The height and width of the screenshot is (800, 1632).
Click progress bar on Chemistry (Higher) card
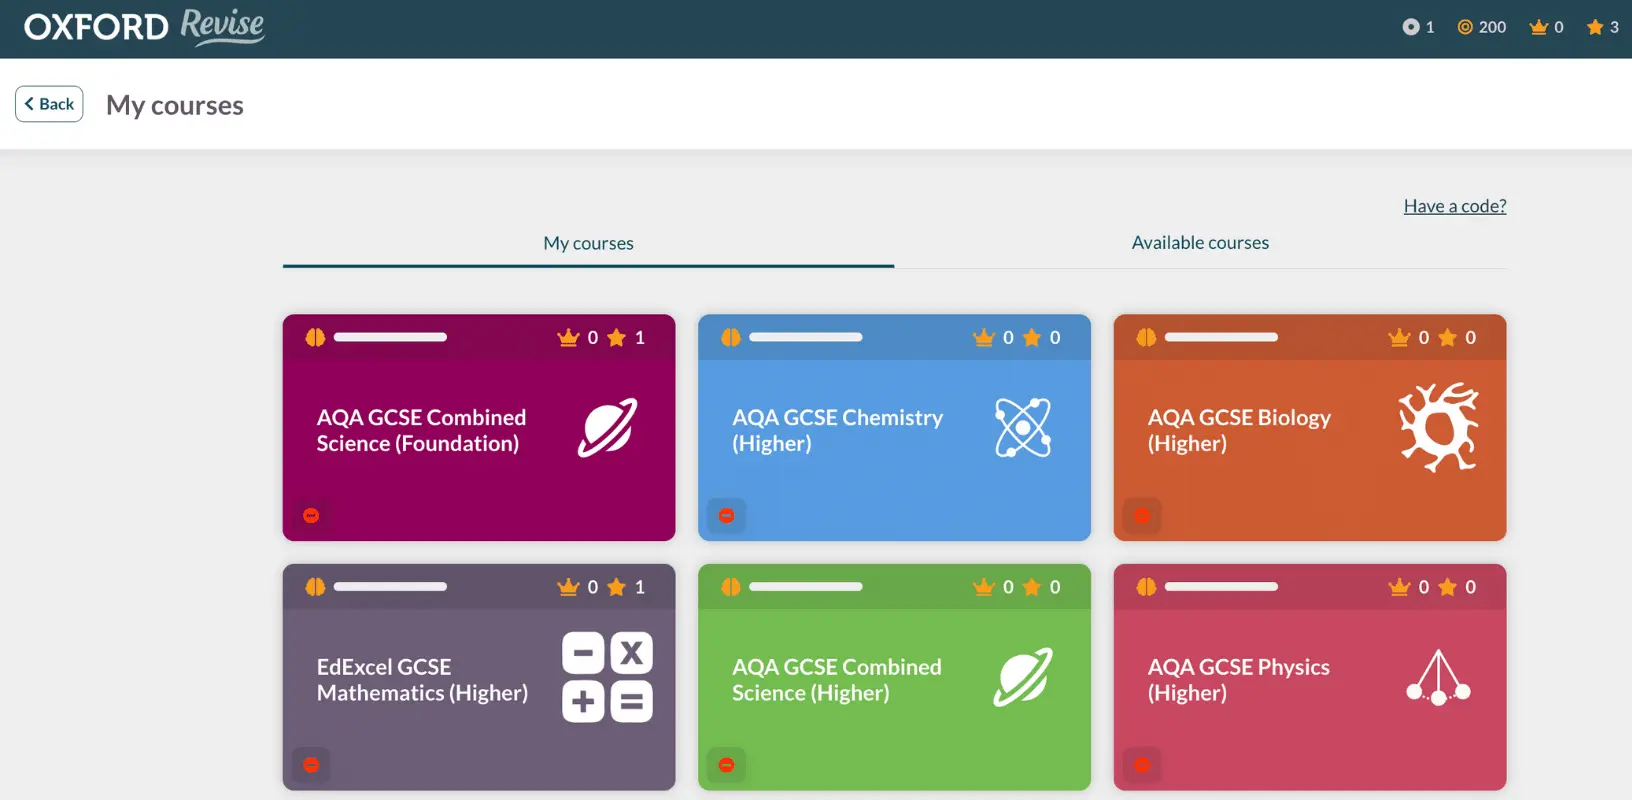point(806,337)
